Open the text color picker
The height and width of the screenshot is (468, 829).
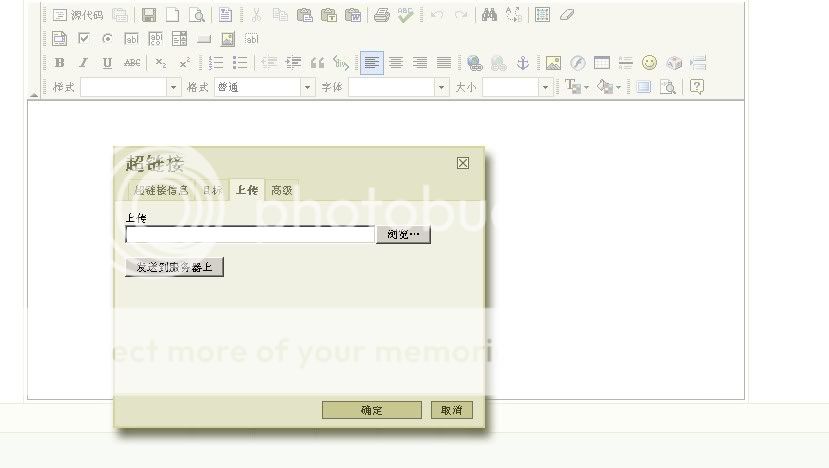point(577,87)
